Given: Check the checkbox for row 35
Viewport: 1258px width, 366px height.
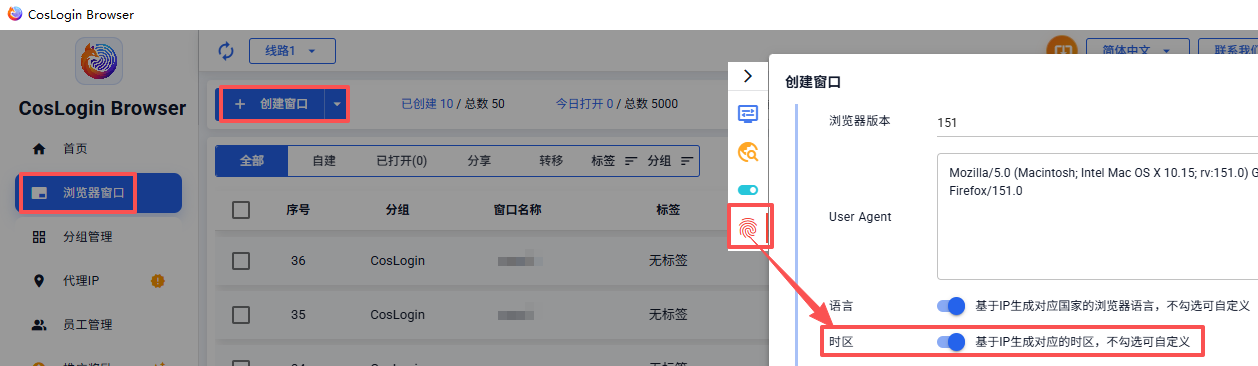Looking at the screenshot, I should (241, 314).
